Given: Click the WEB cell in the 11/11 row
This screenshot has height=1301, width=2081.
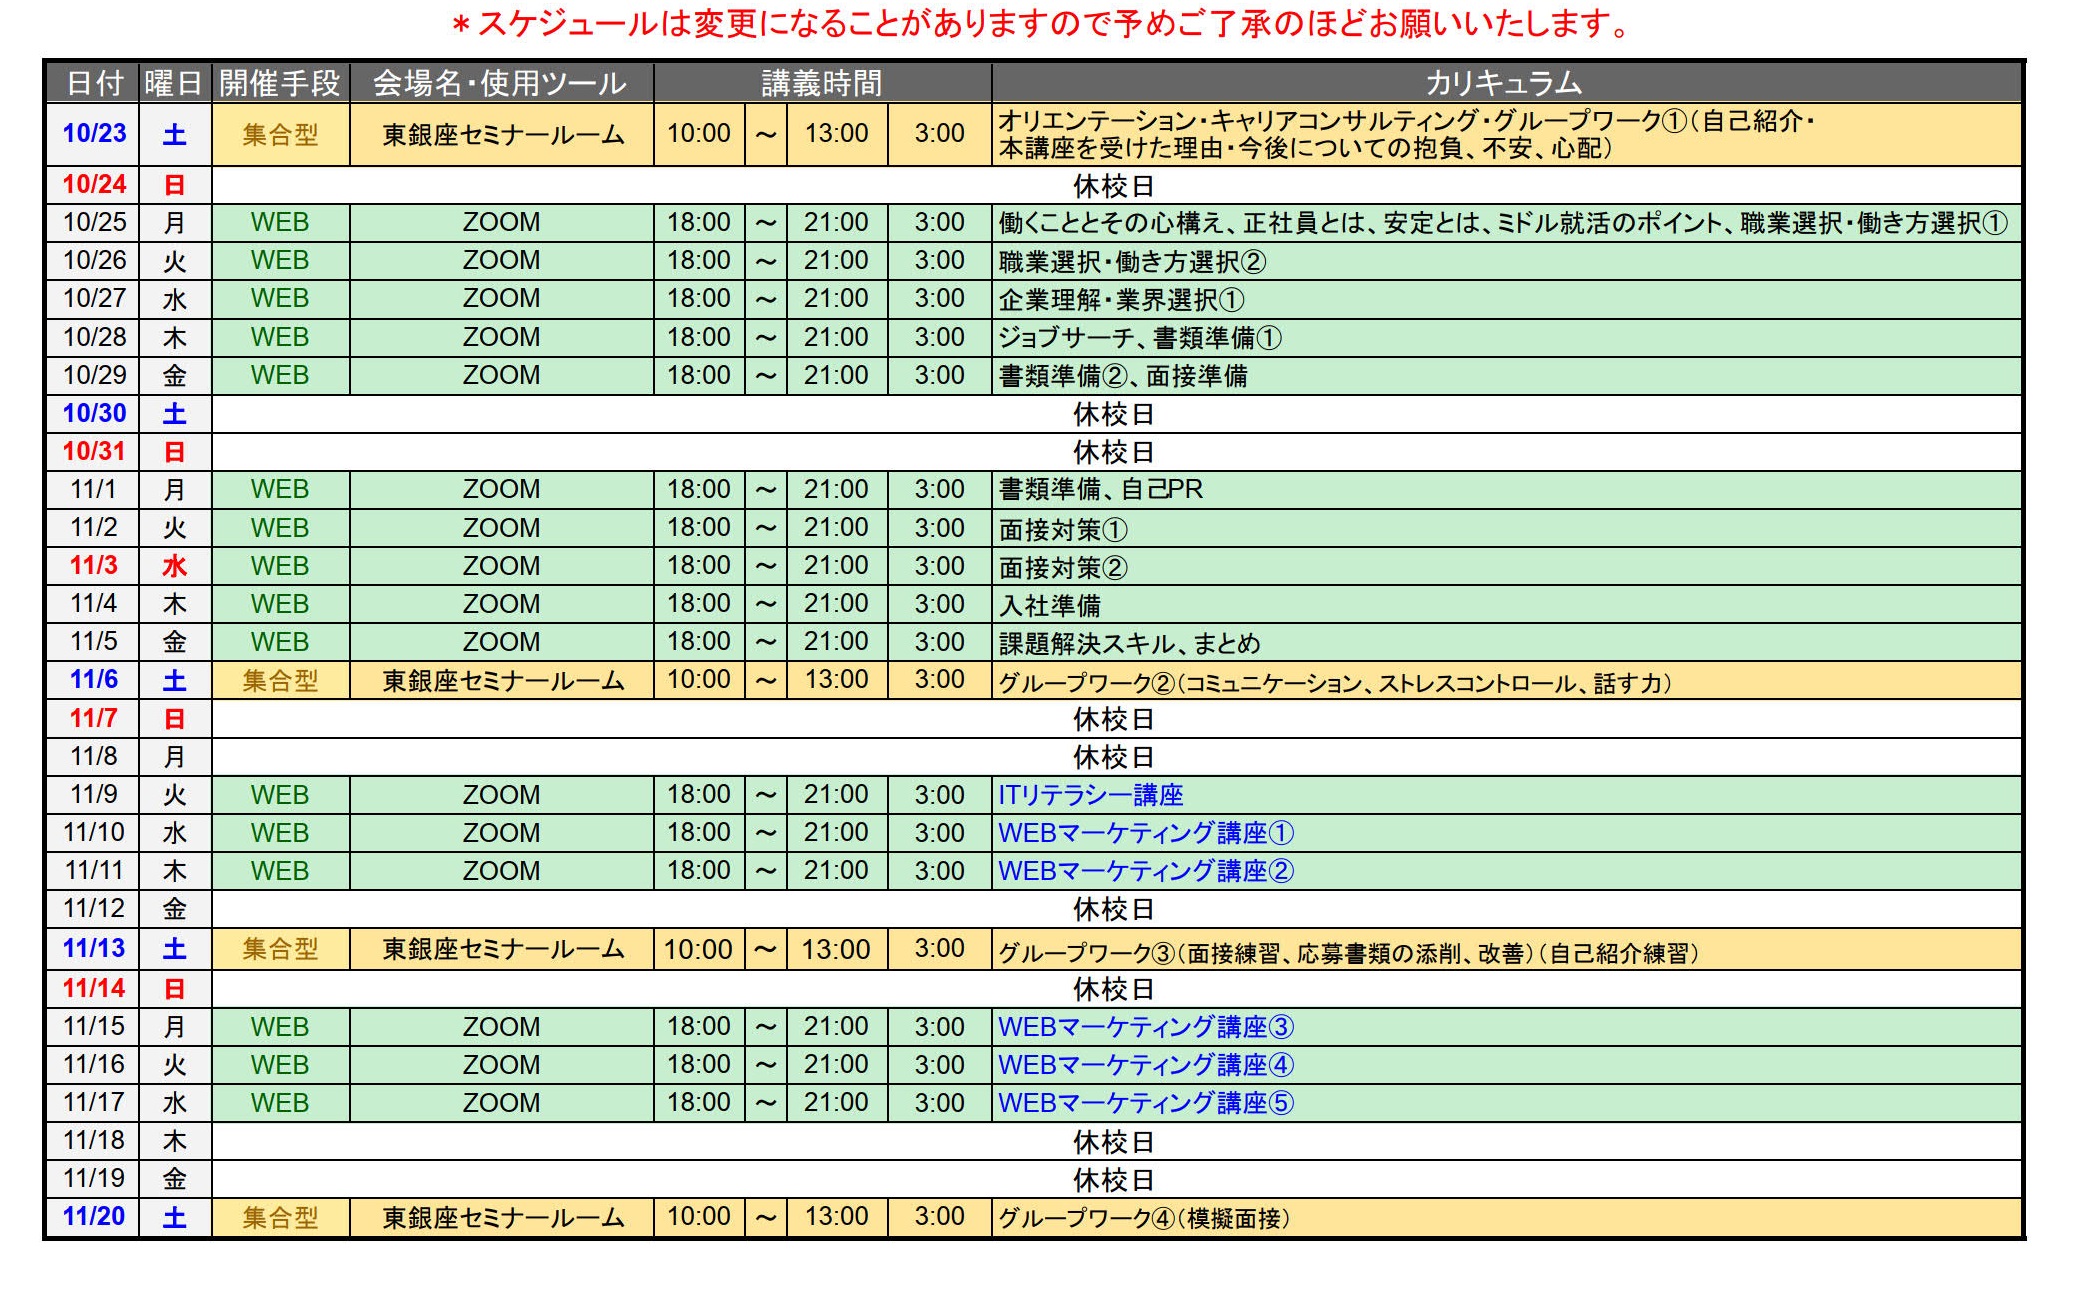Looking at the screenshot, I should click(281, 871).
